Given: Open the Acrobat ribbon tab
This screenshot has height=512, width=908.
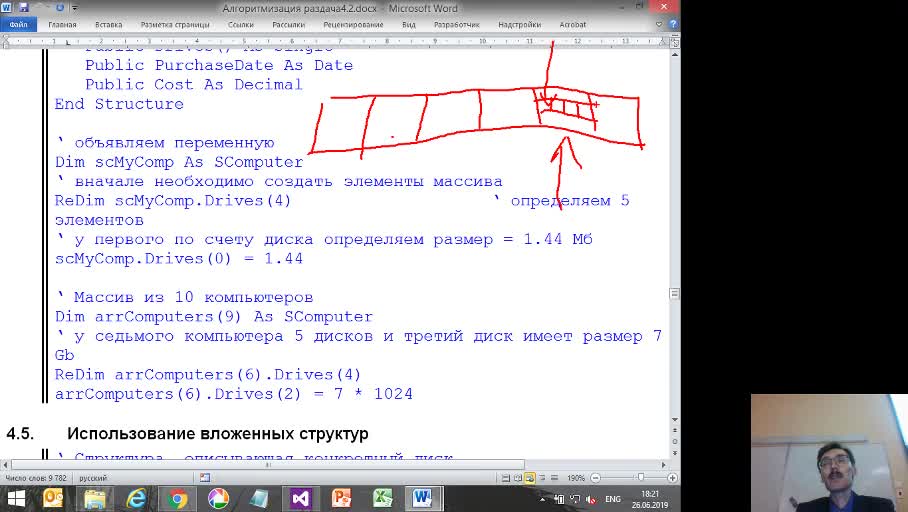Looking at the screenshot, I should coord(573,25).
